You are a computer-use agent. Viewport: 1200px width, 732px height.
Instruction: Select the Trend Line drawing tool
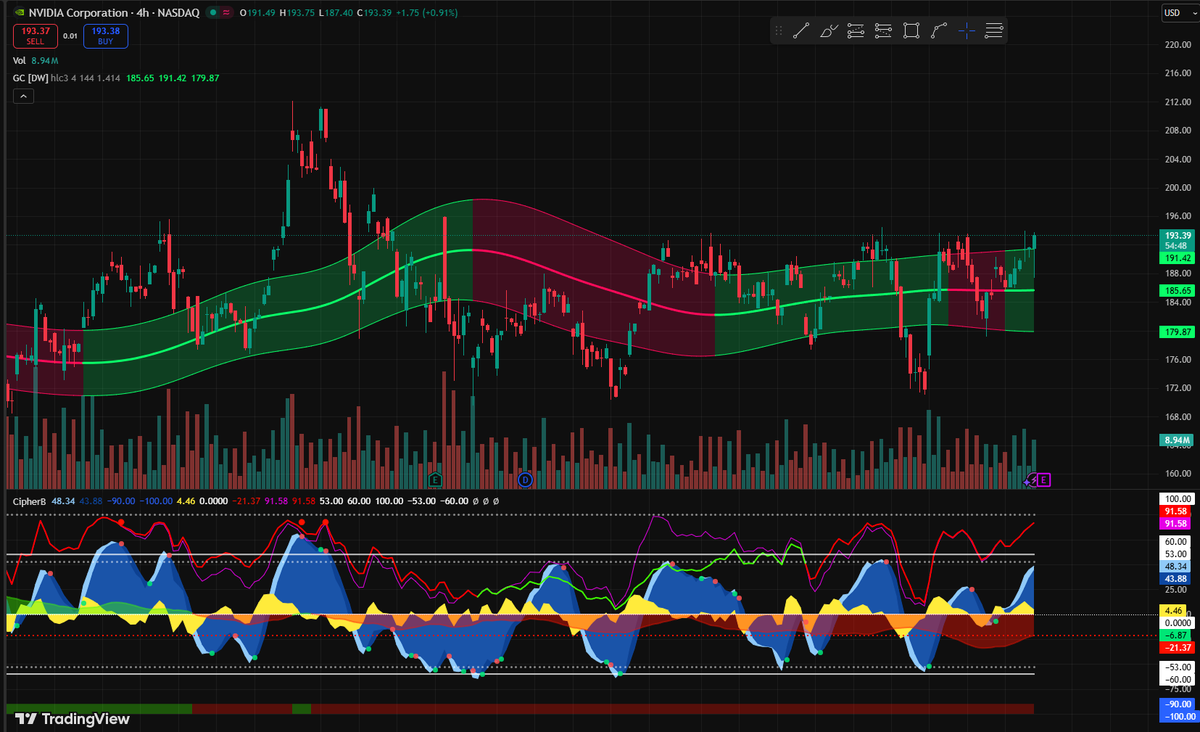click(x=800, y=31)
